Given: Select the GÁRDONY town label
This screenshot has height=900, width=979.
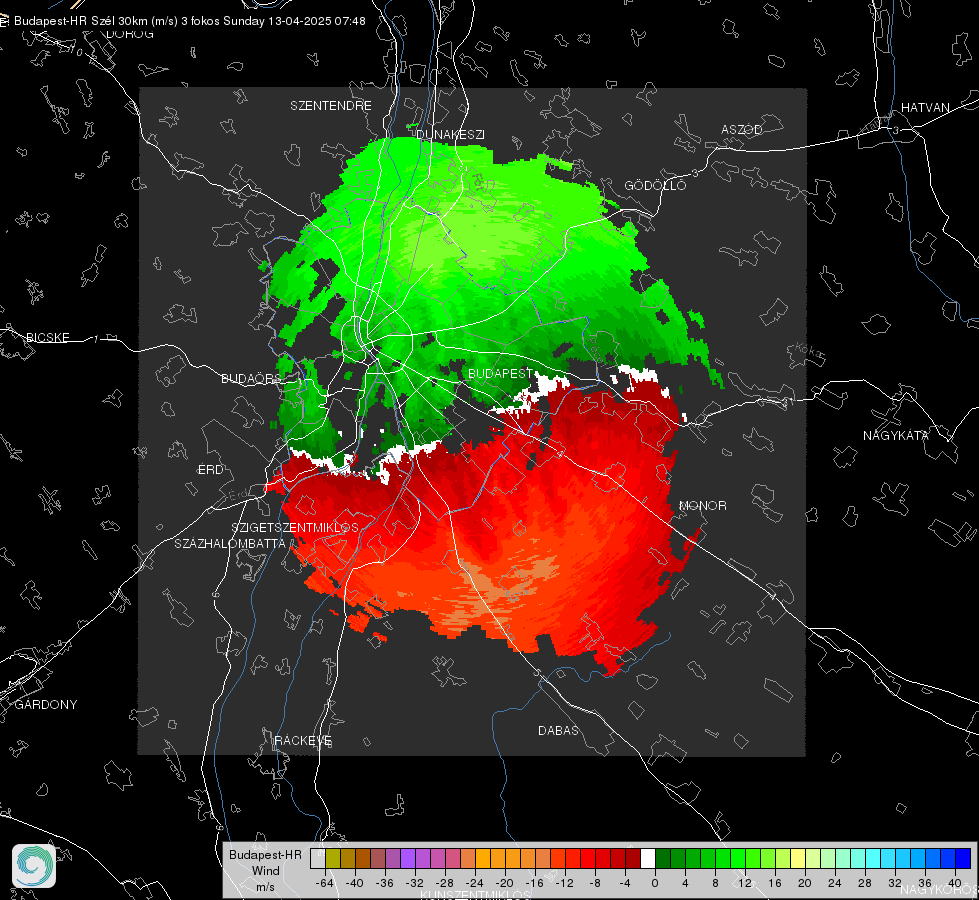Looking at the screenshot, I should (x=46, y=705).
